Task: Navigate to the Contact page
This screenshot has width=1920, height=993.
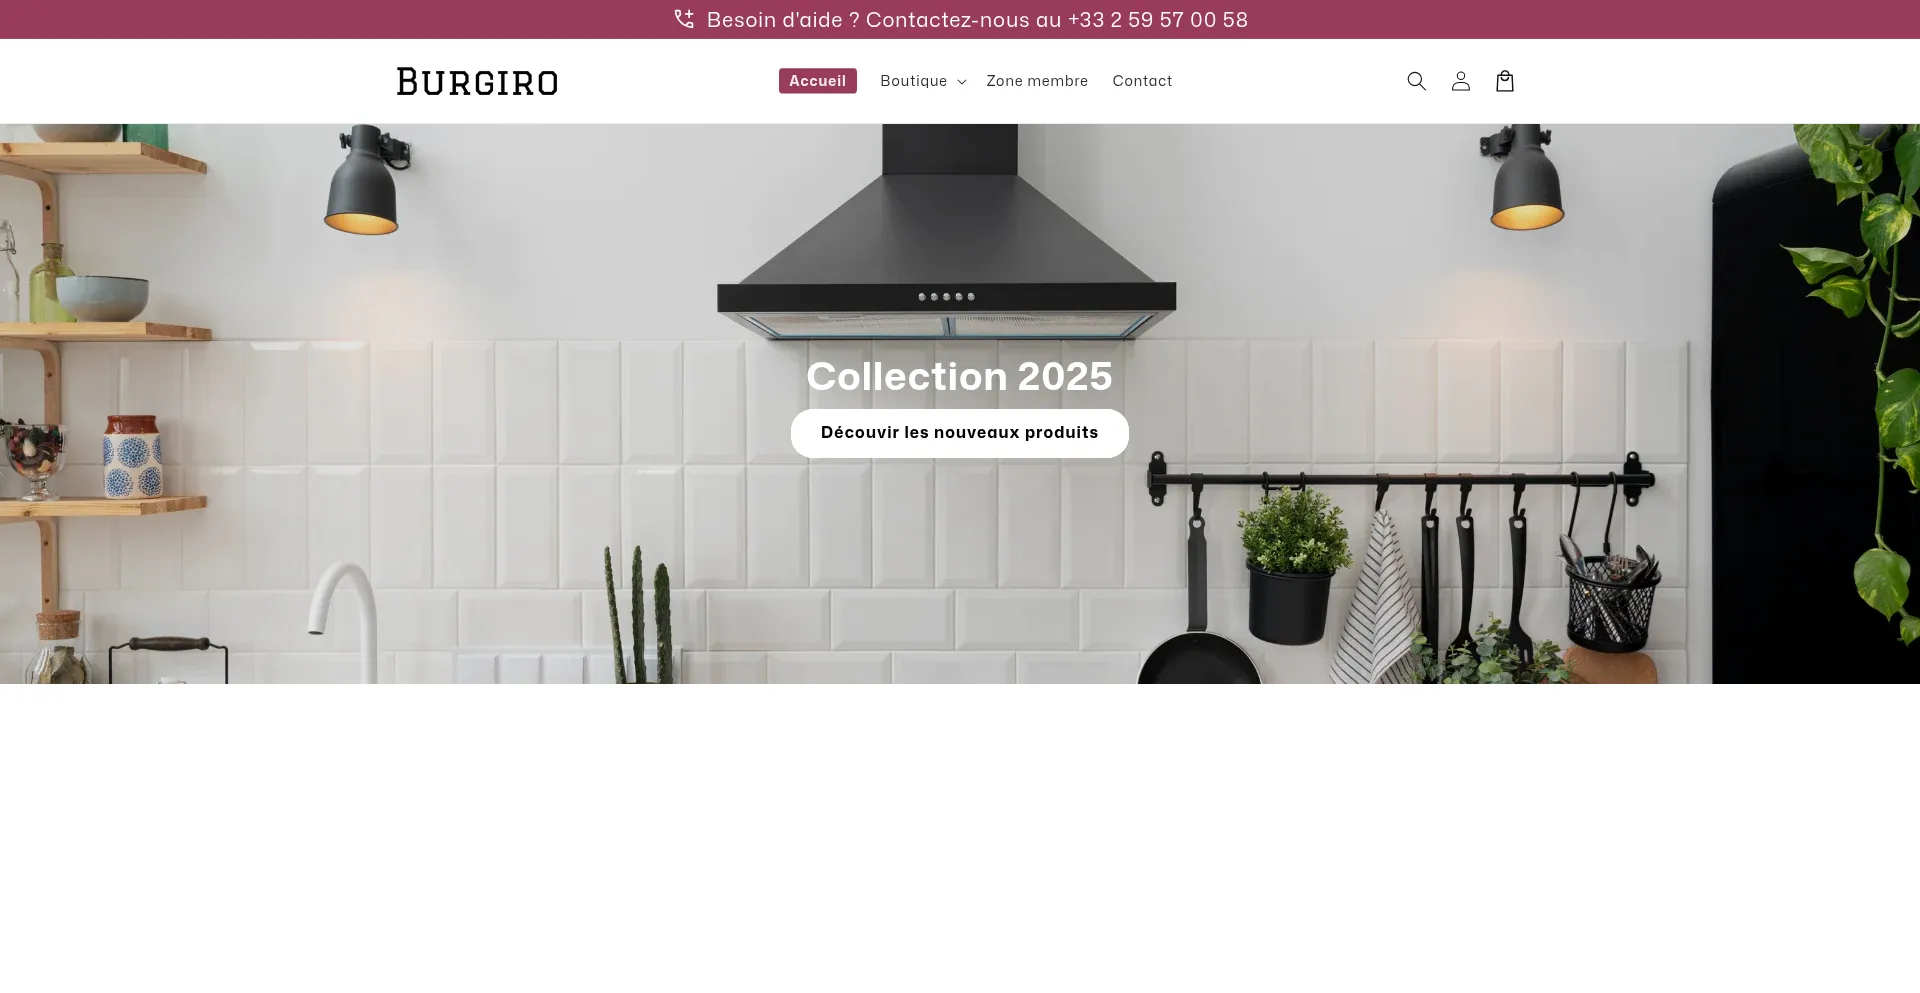Action: coord(1142,81)
